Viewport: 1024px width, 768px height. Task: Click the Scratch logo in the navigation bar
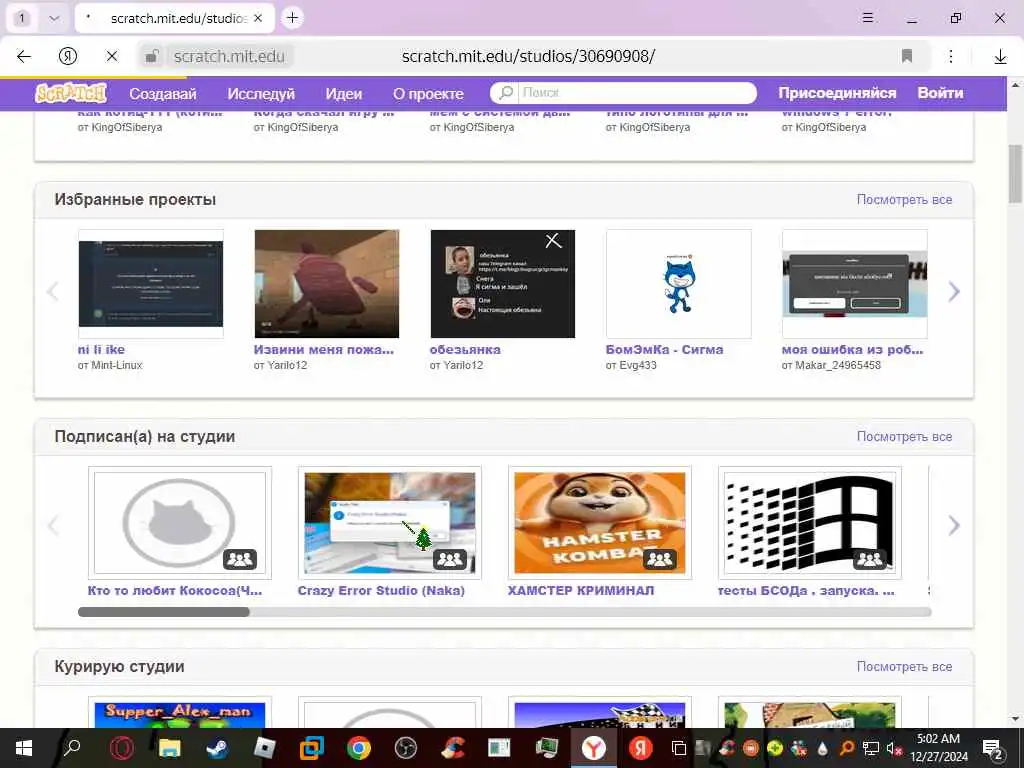click(x=71, y=93)
